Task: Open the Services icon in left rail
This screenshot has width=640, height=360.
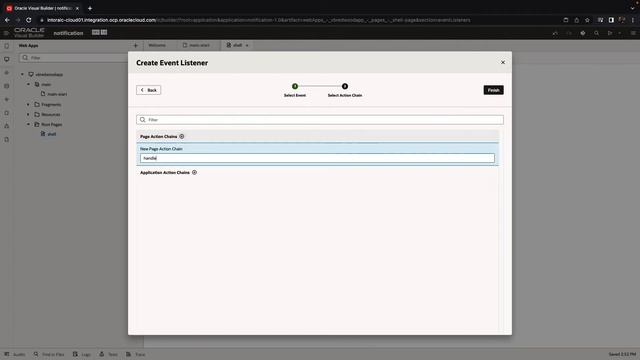Action: tap(7, 73)
